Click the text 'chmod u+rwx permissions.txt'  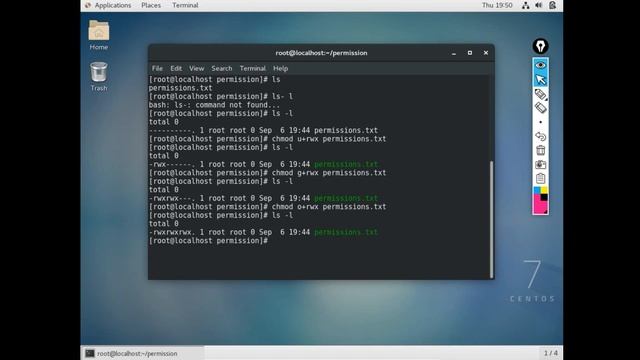coord(329,139)
